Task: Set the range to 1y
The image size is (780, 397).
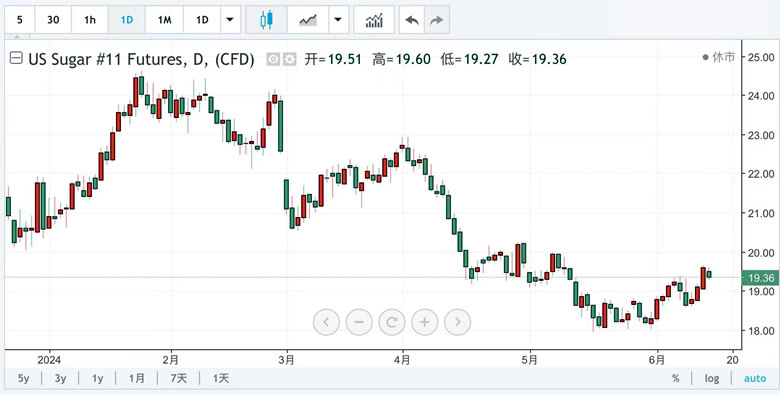Action: [x=98, y=379]
